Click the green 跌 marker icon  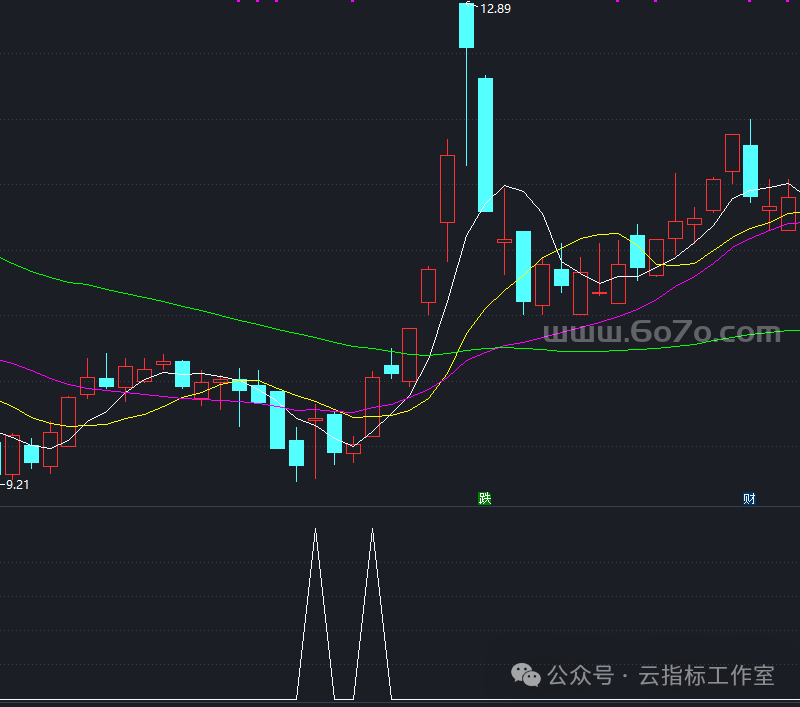coord(485,498)
